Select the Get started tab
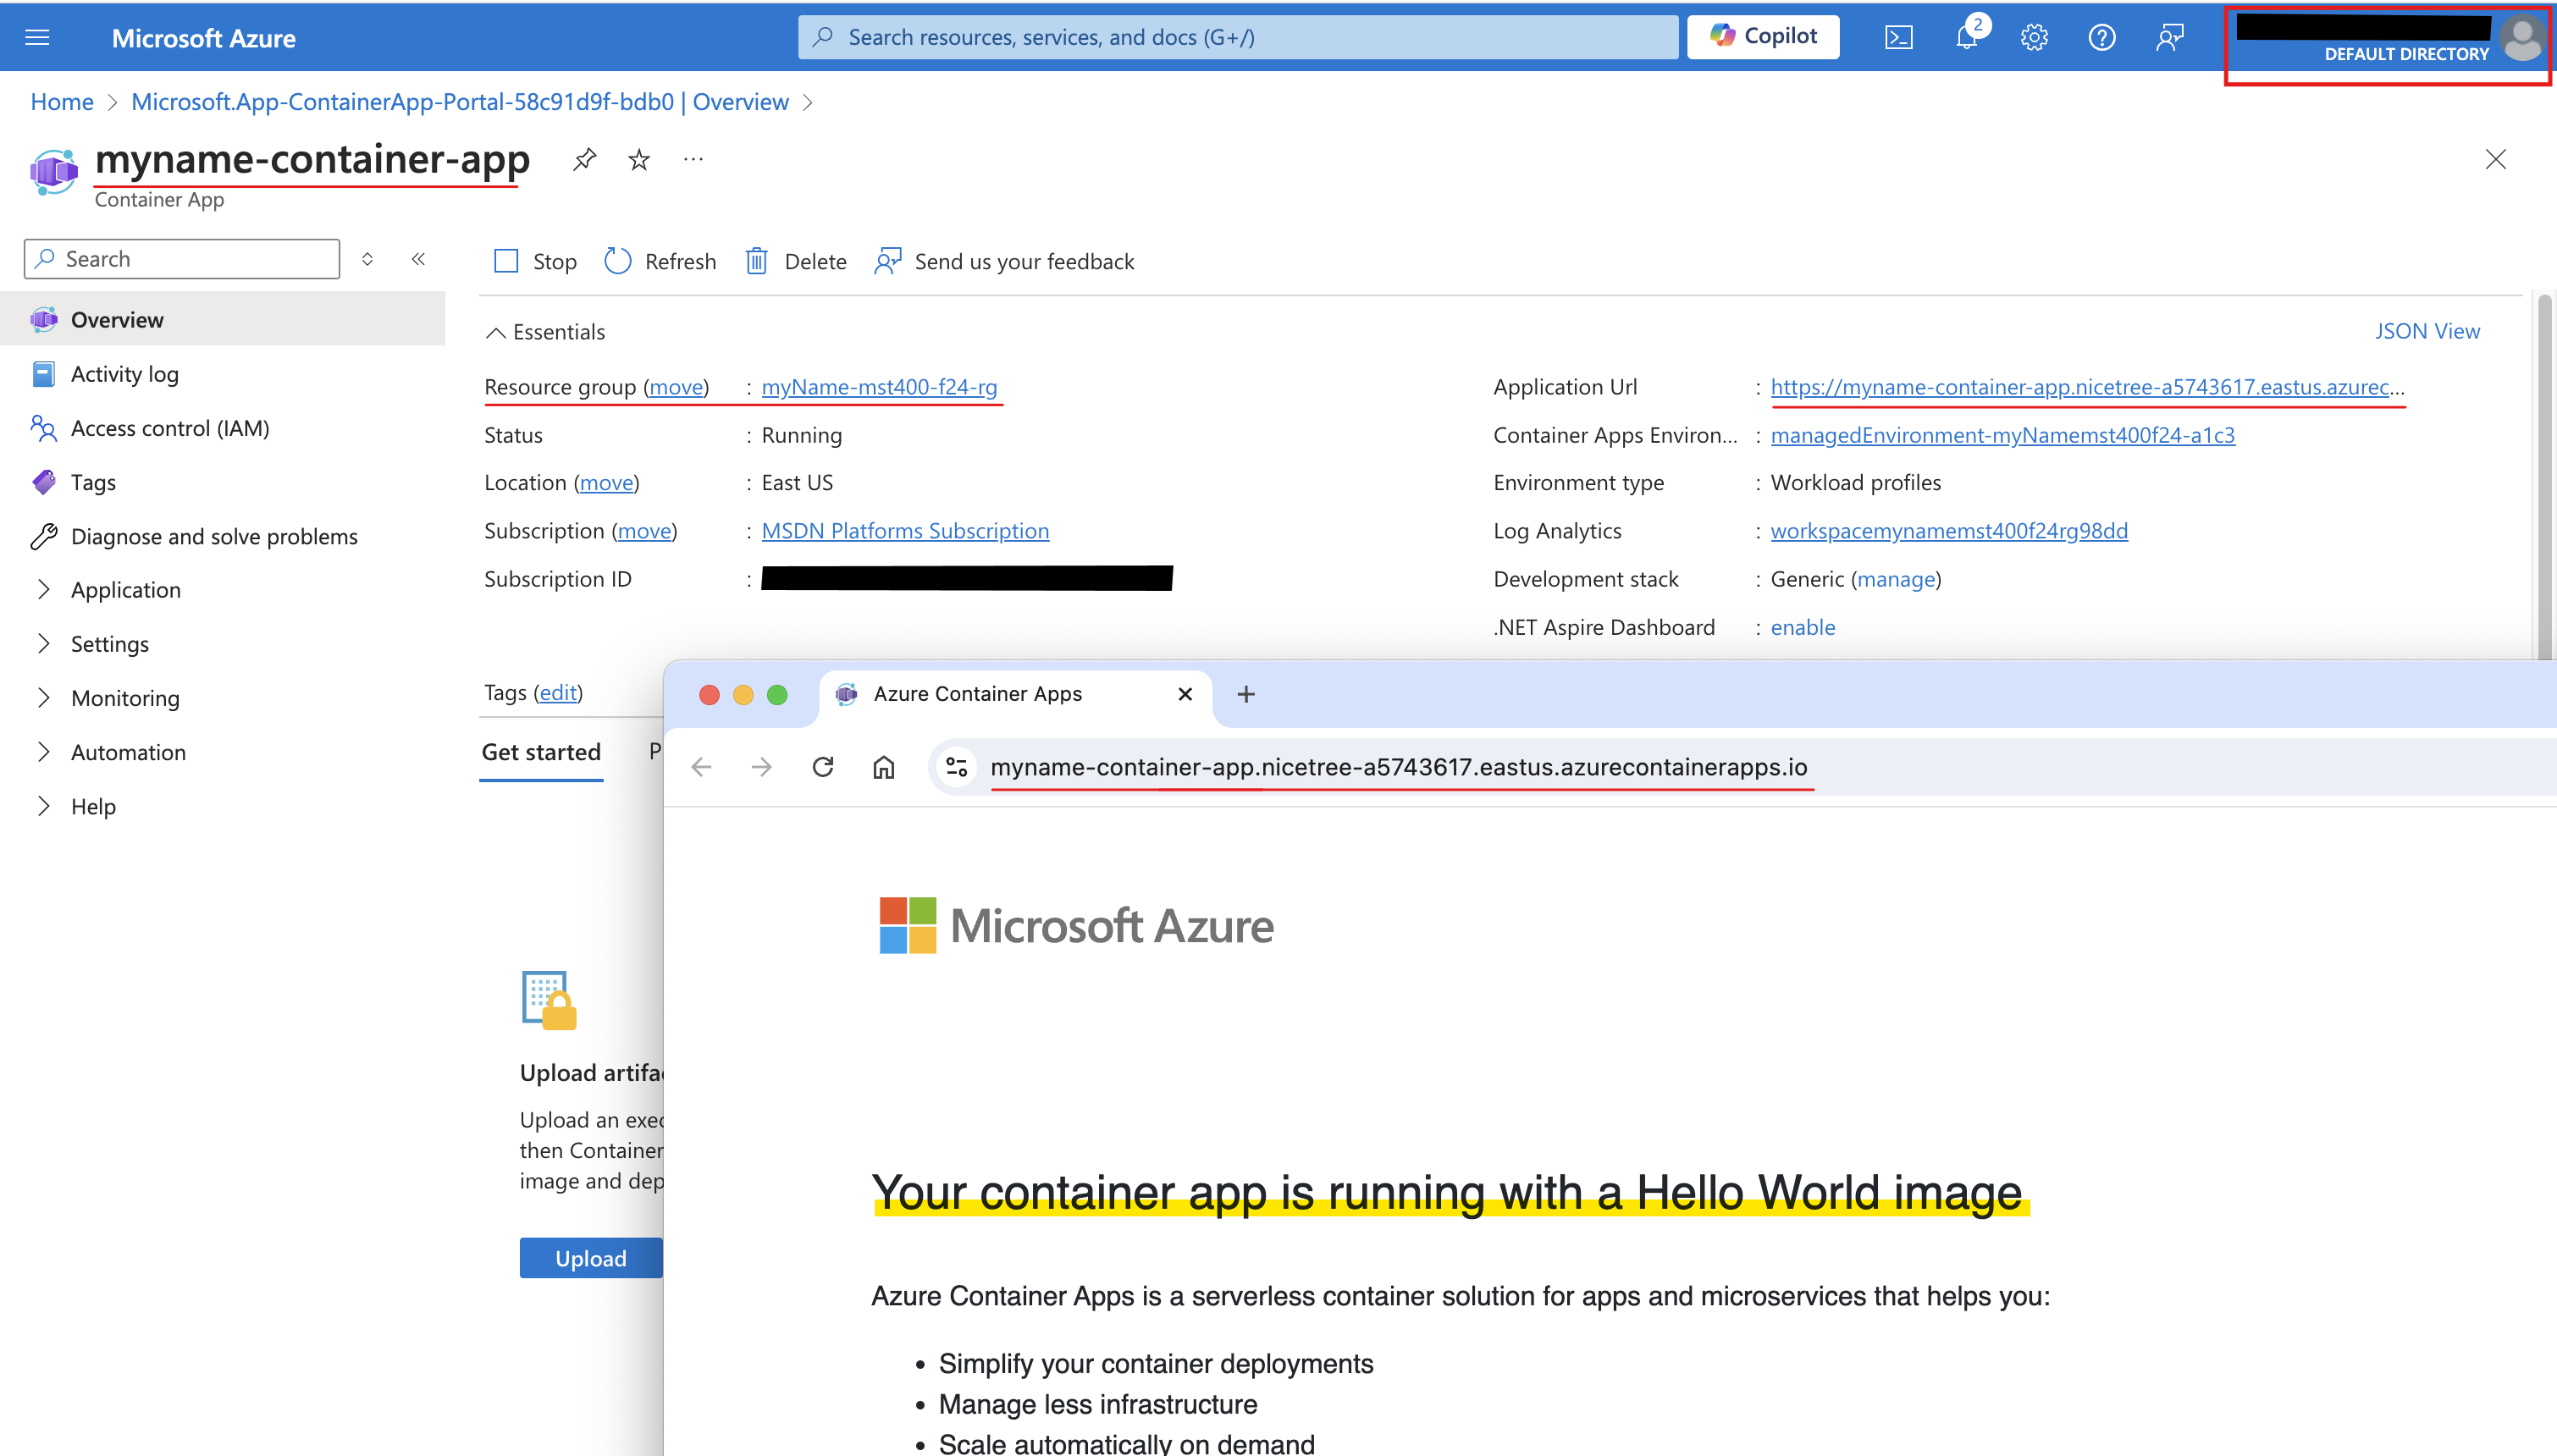Viewport: 2557px width, 1456px height. pyautogui.click(x=541, y=753)
